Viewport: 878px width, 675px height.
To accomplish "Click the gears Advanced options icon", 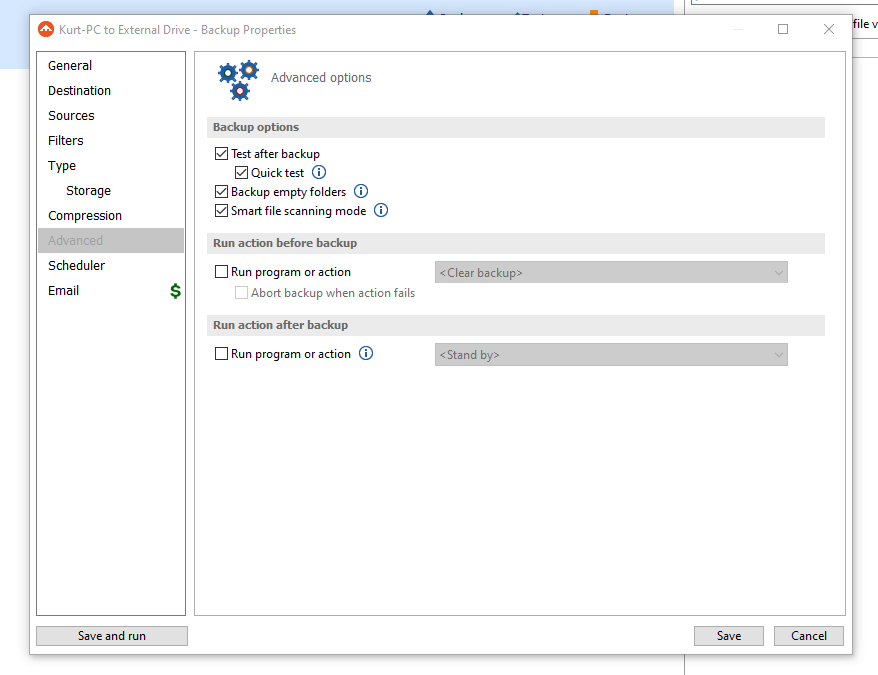I will click(x=239, y=80).
